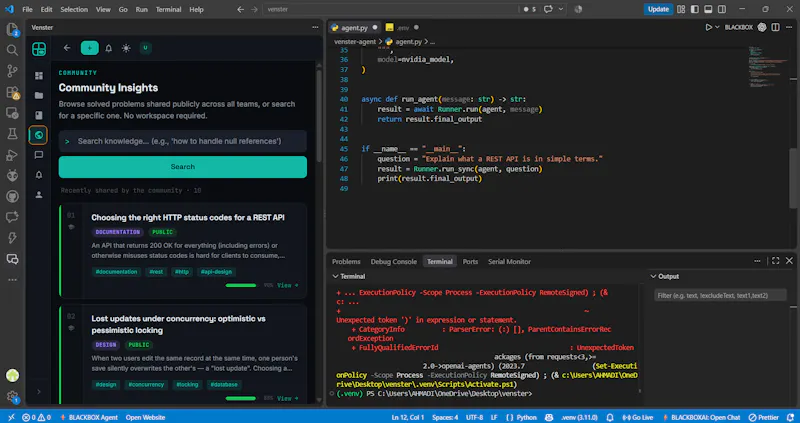This screenshot has height=423, width=800.
Task: Open View link on HTTP status codes card
Action: (x=288, y=285)
